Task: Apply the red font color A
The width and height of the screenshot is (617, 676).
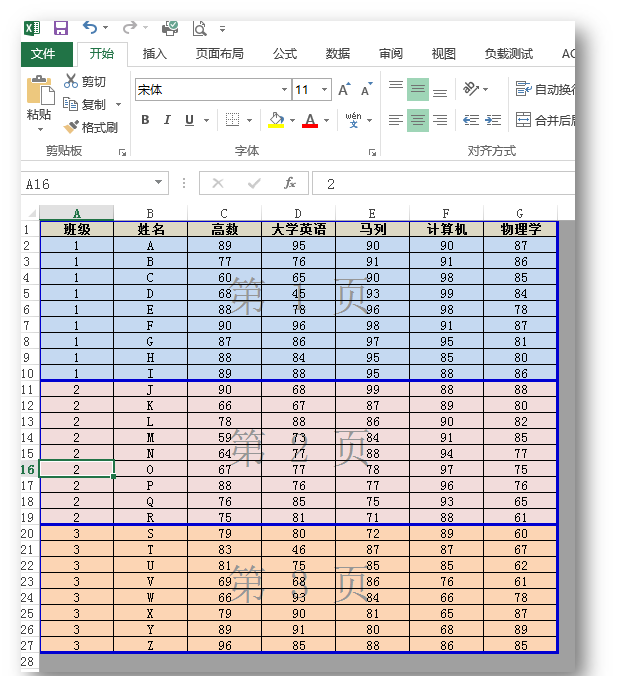Action: click(x=310, y=120)
